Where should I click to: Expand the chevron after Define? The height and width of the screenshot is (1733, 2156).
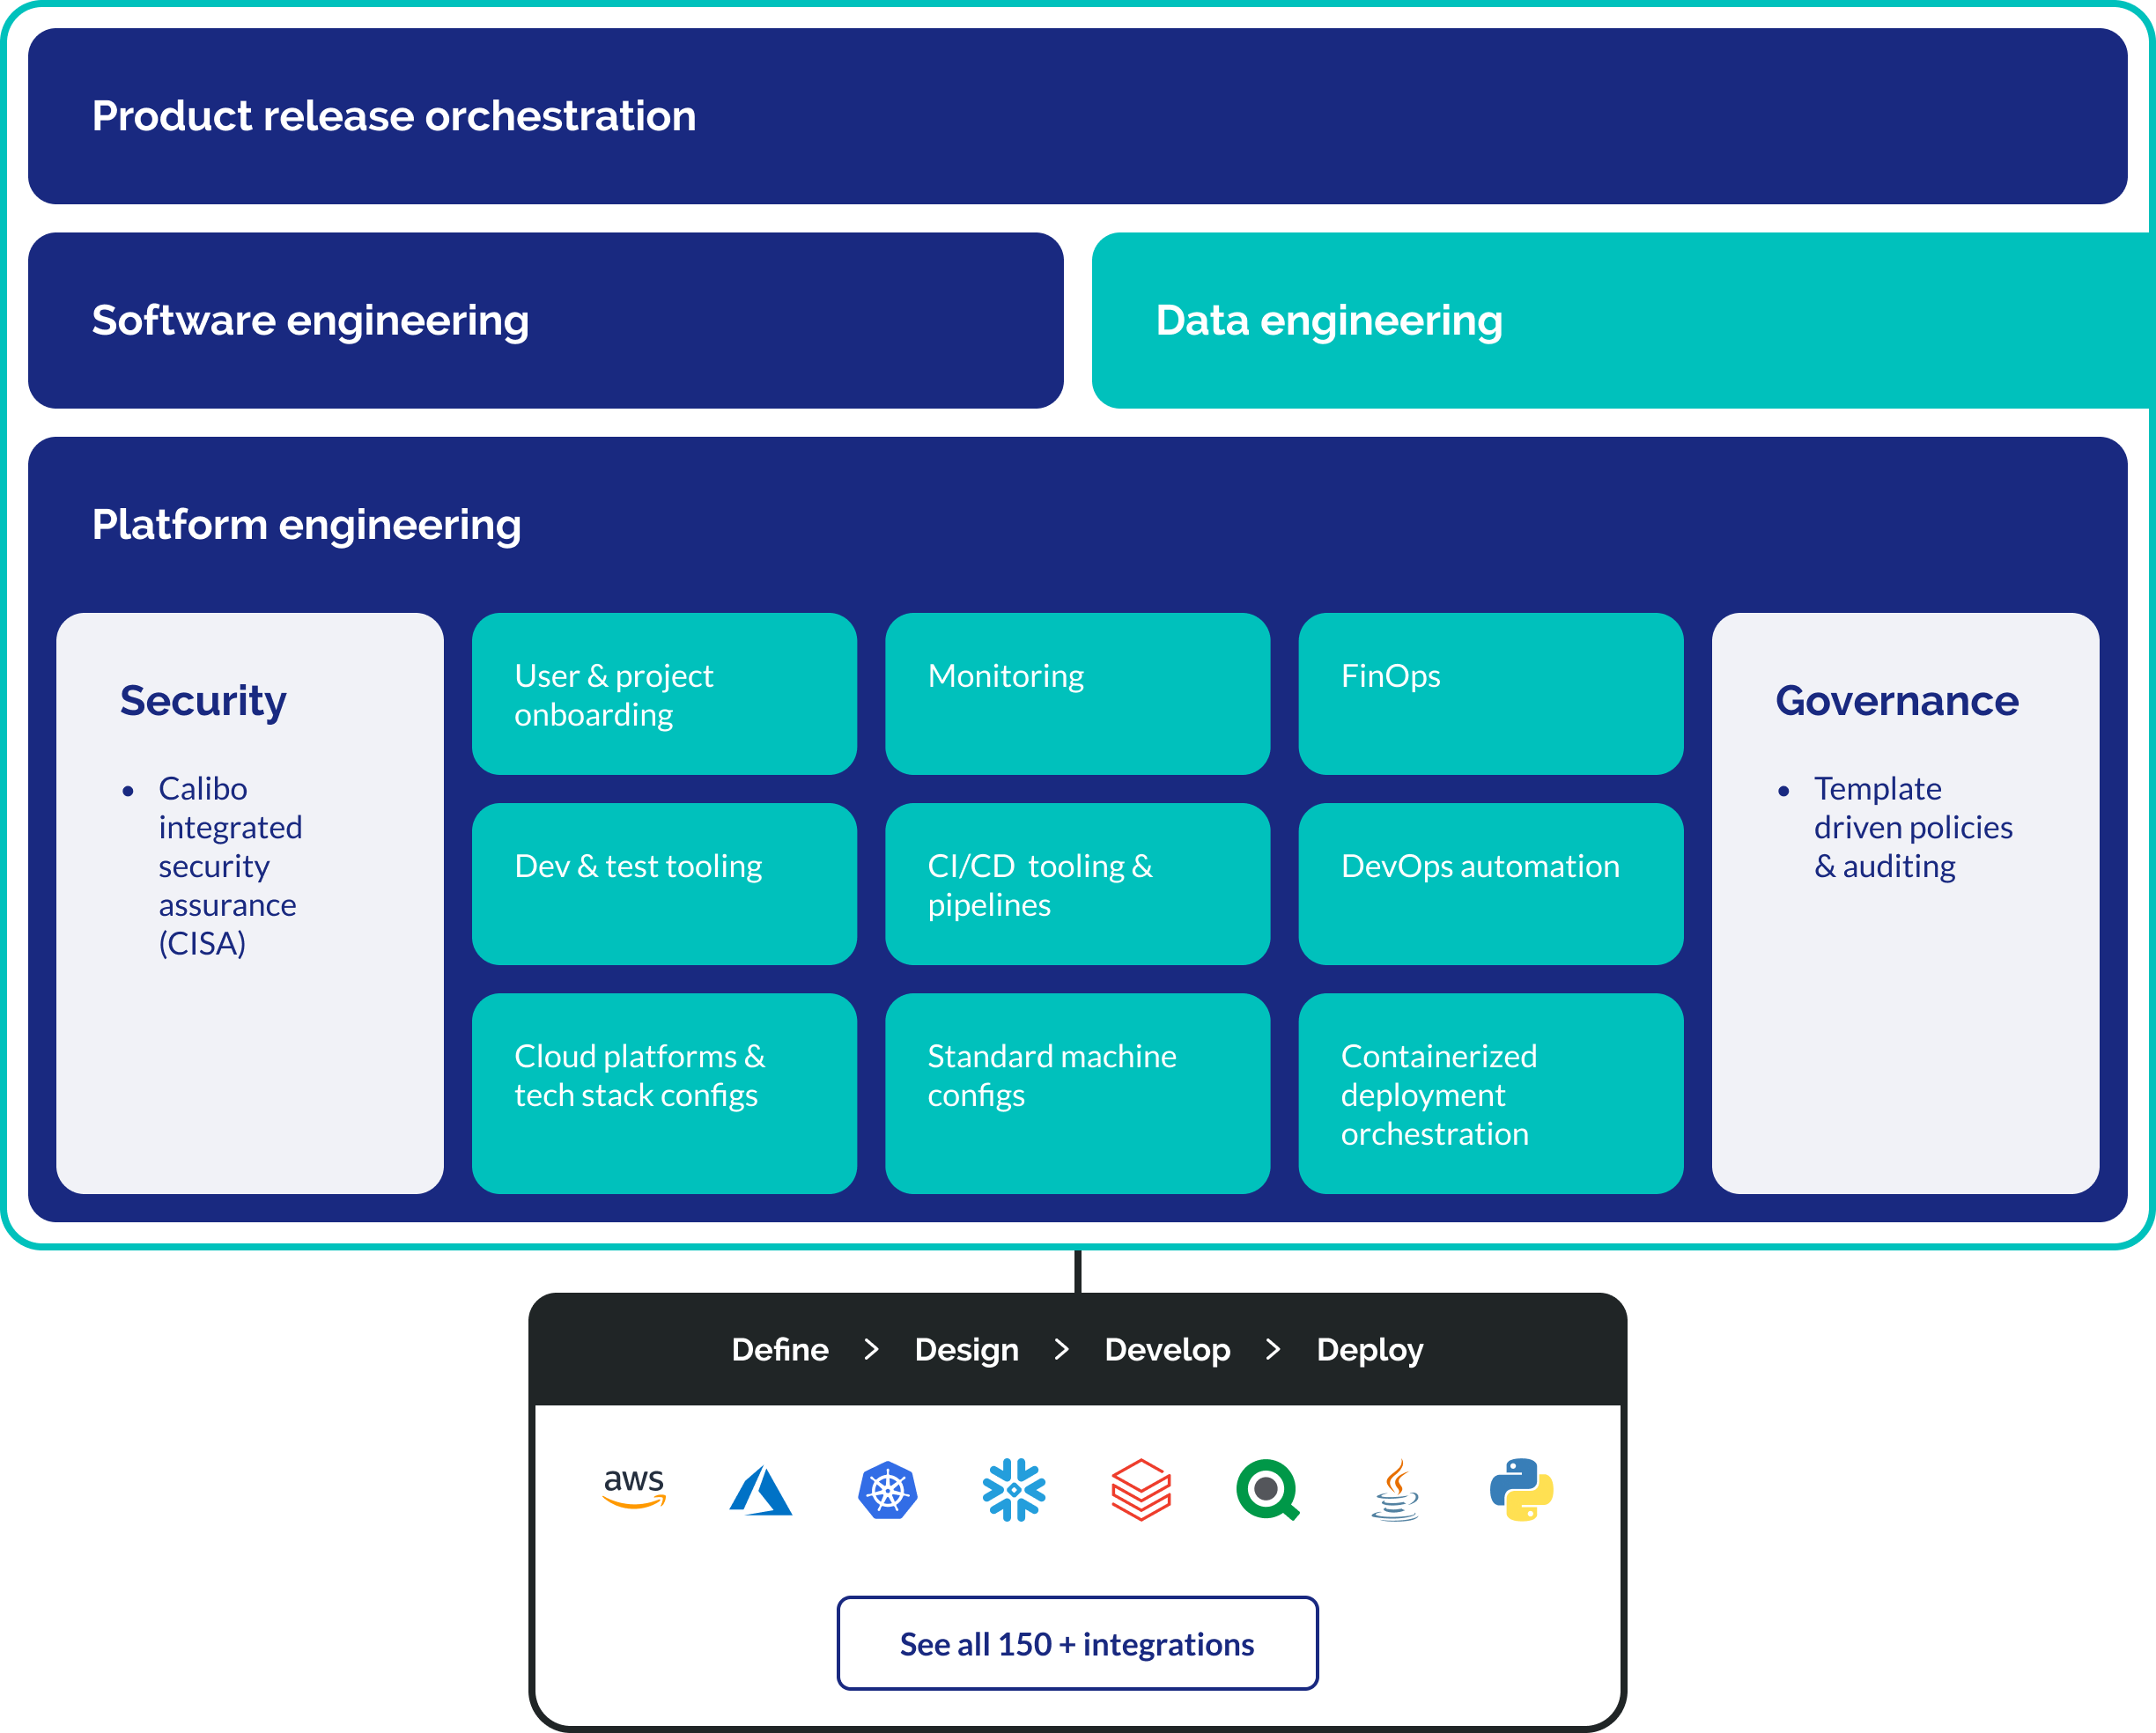(x=870, y=1349)
